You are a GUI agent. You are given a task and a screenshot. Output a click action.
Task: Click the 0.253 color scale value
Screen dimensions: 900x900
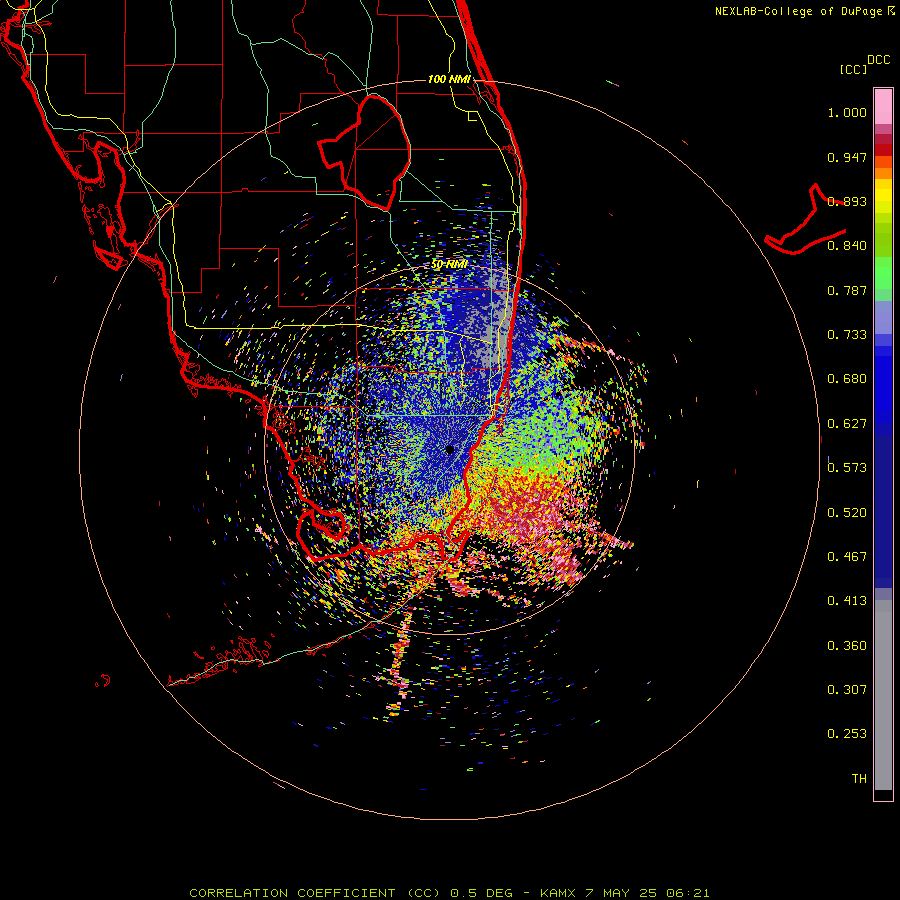(x=847, y=734)
